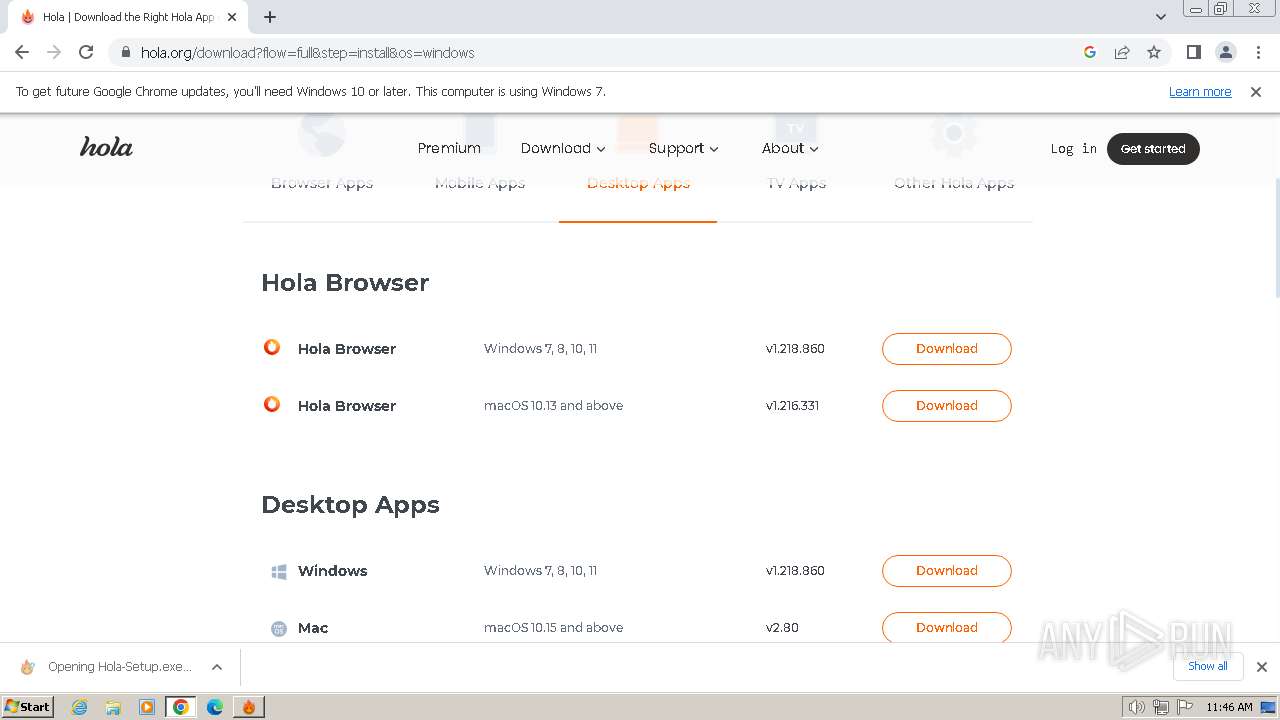Bookmark this page with the star icon

[x=1154, y=52]
